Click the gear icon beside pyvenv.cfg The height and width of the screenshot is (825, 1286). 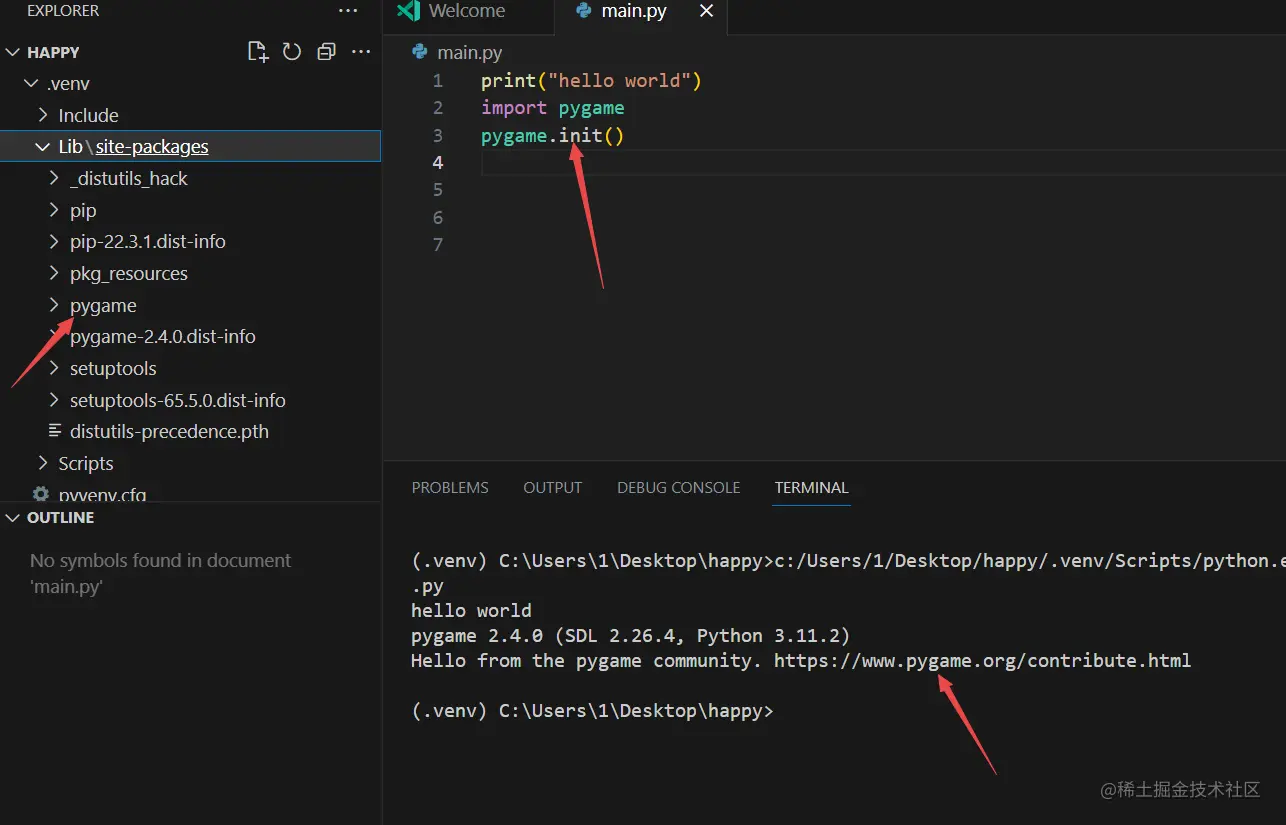pos(41,494)
